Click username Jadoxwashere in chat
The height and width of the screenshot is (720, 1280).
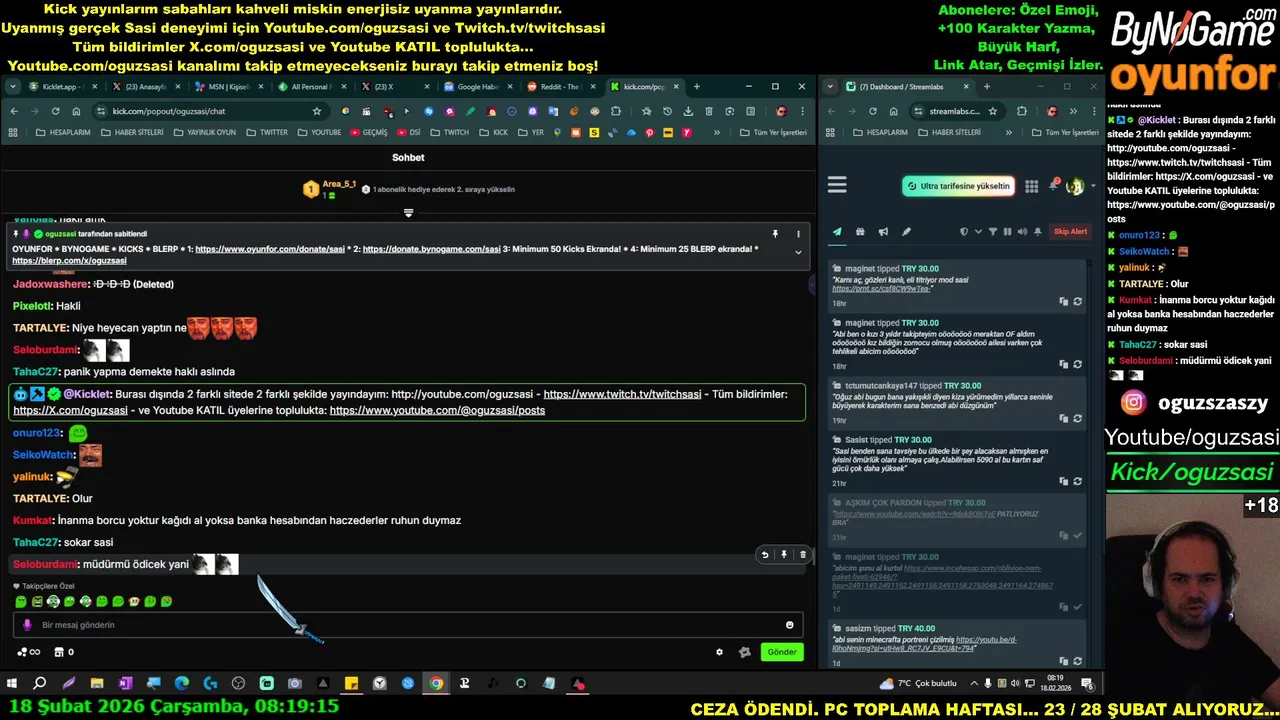[x=51, y=284]
